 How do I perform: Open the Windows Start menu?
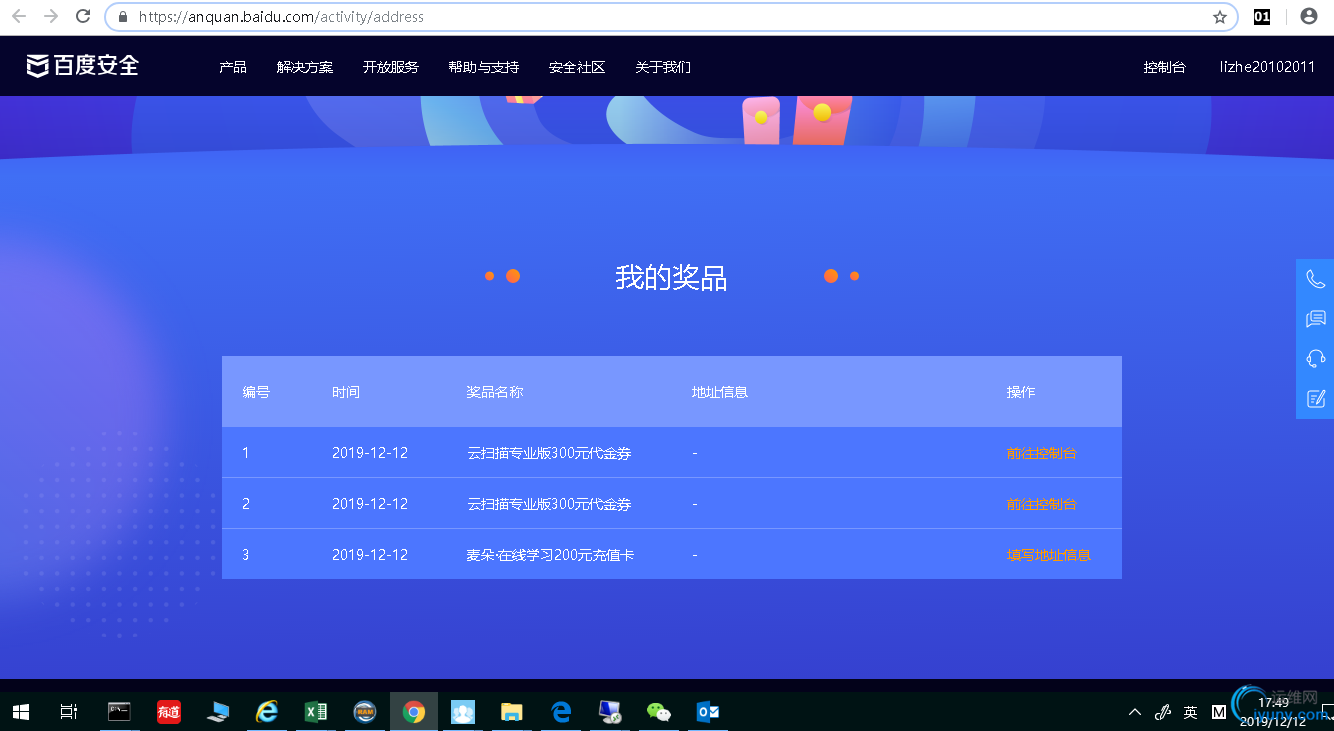pos(20,712)
